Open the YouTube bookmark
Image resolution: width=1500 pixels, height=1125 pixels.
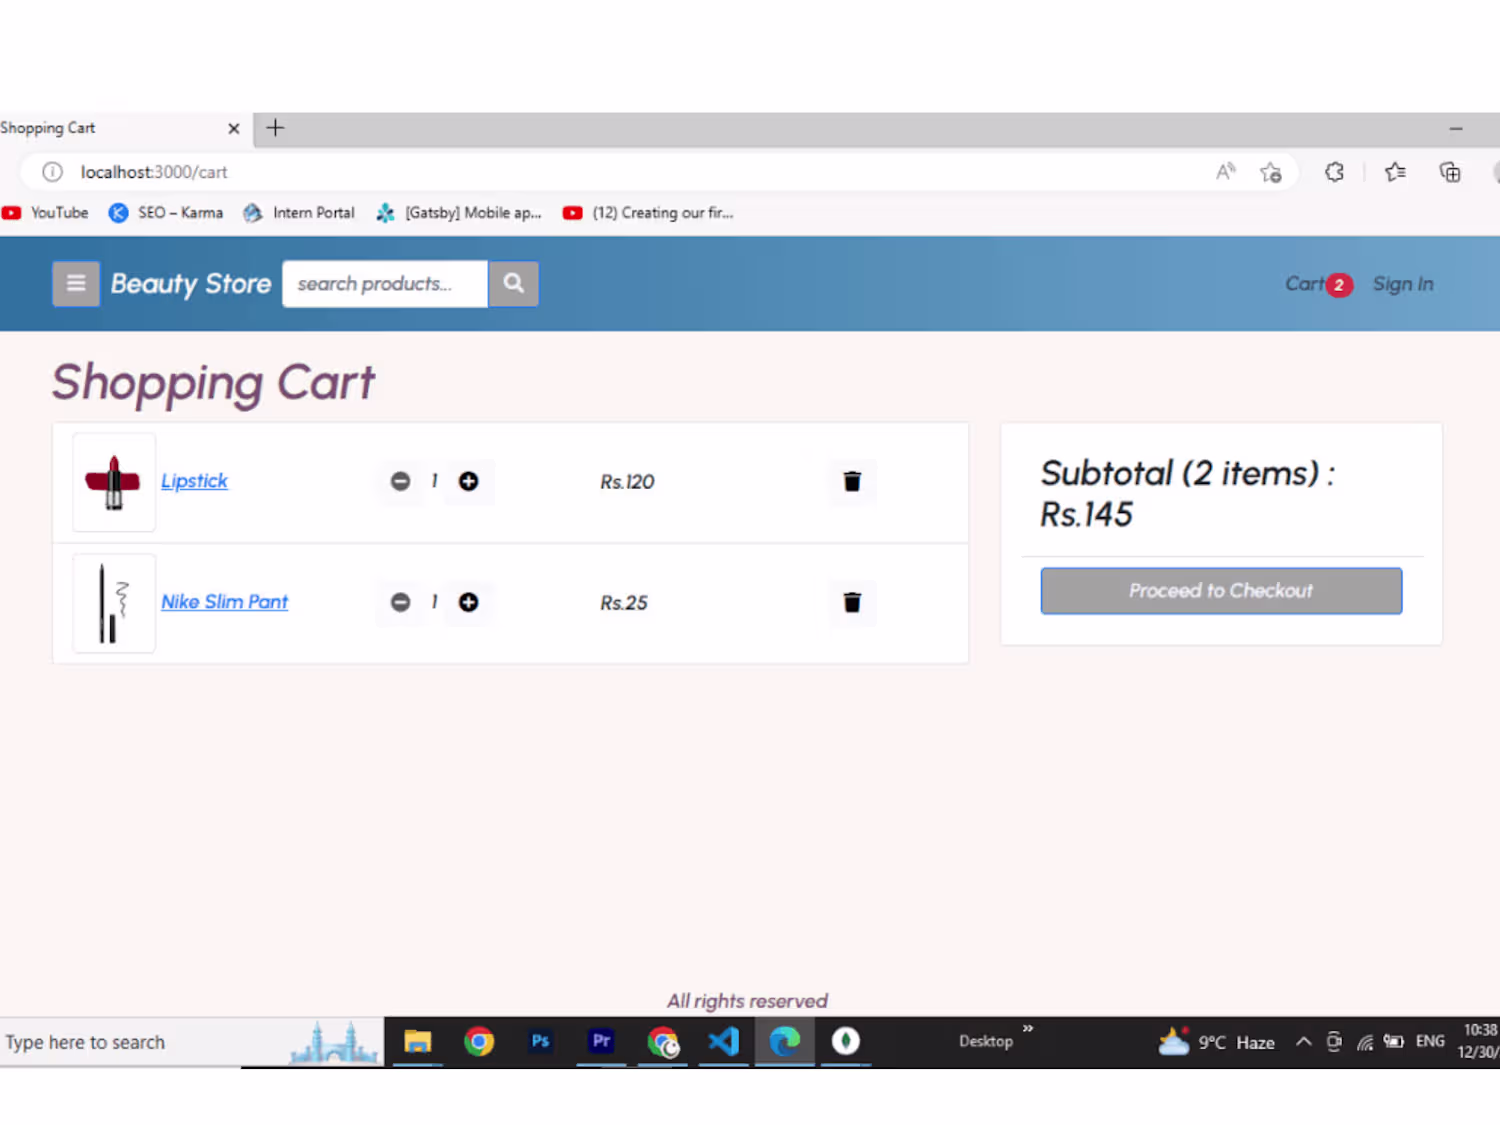point(46,213)
